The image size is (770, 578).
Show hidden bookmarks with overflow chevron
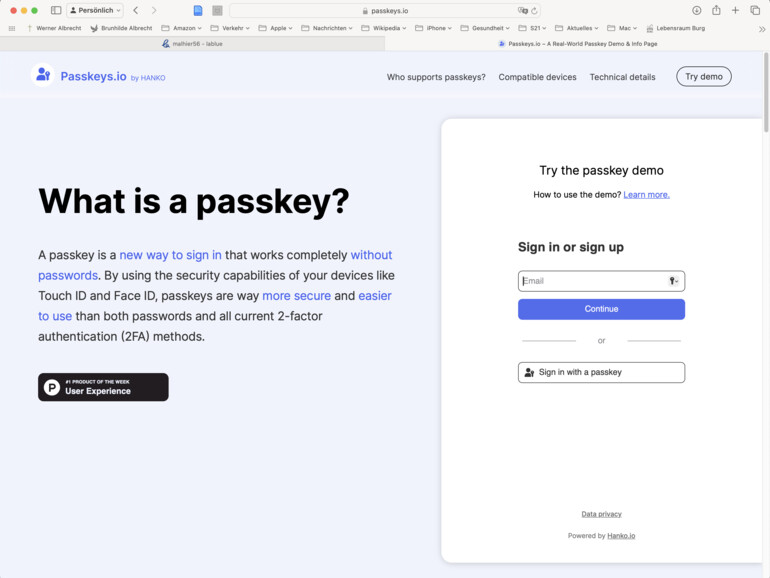pyautogui.click(x=762, y=28)
